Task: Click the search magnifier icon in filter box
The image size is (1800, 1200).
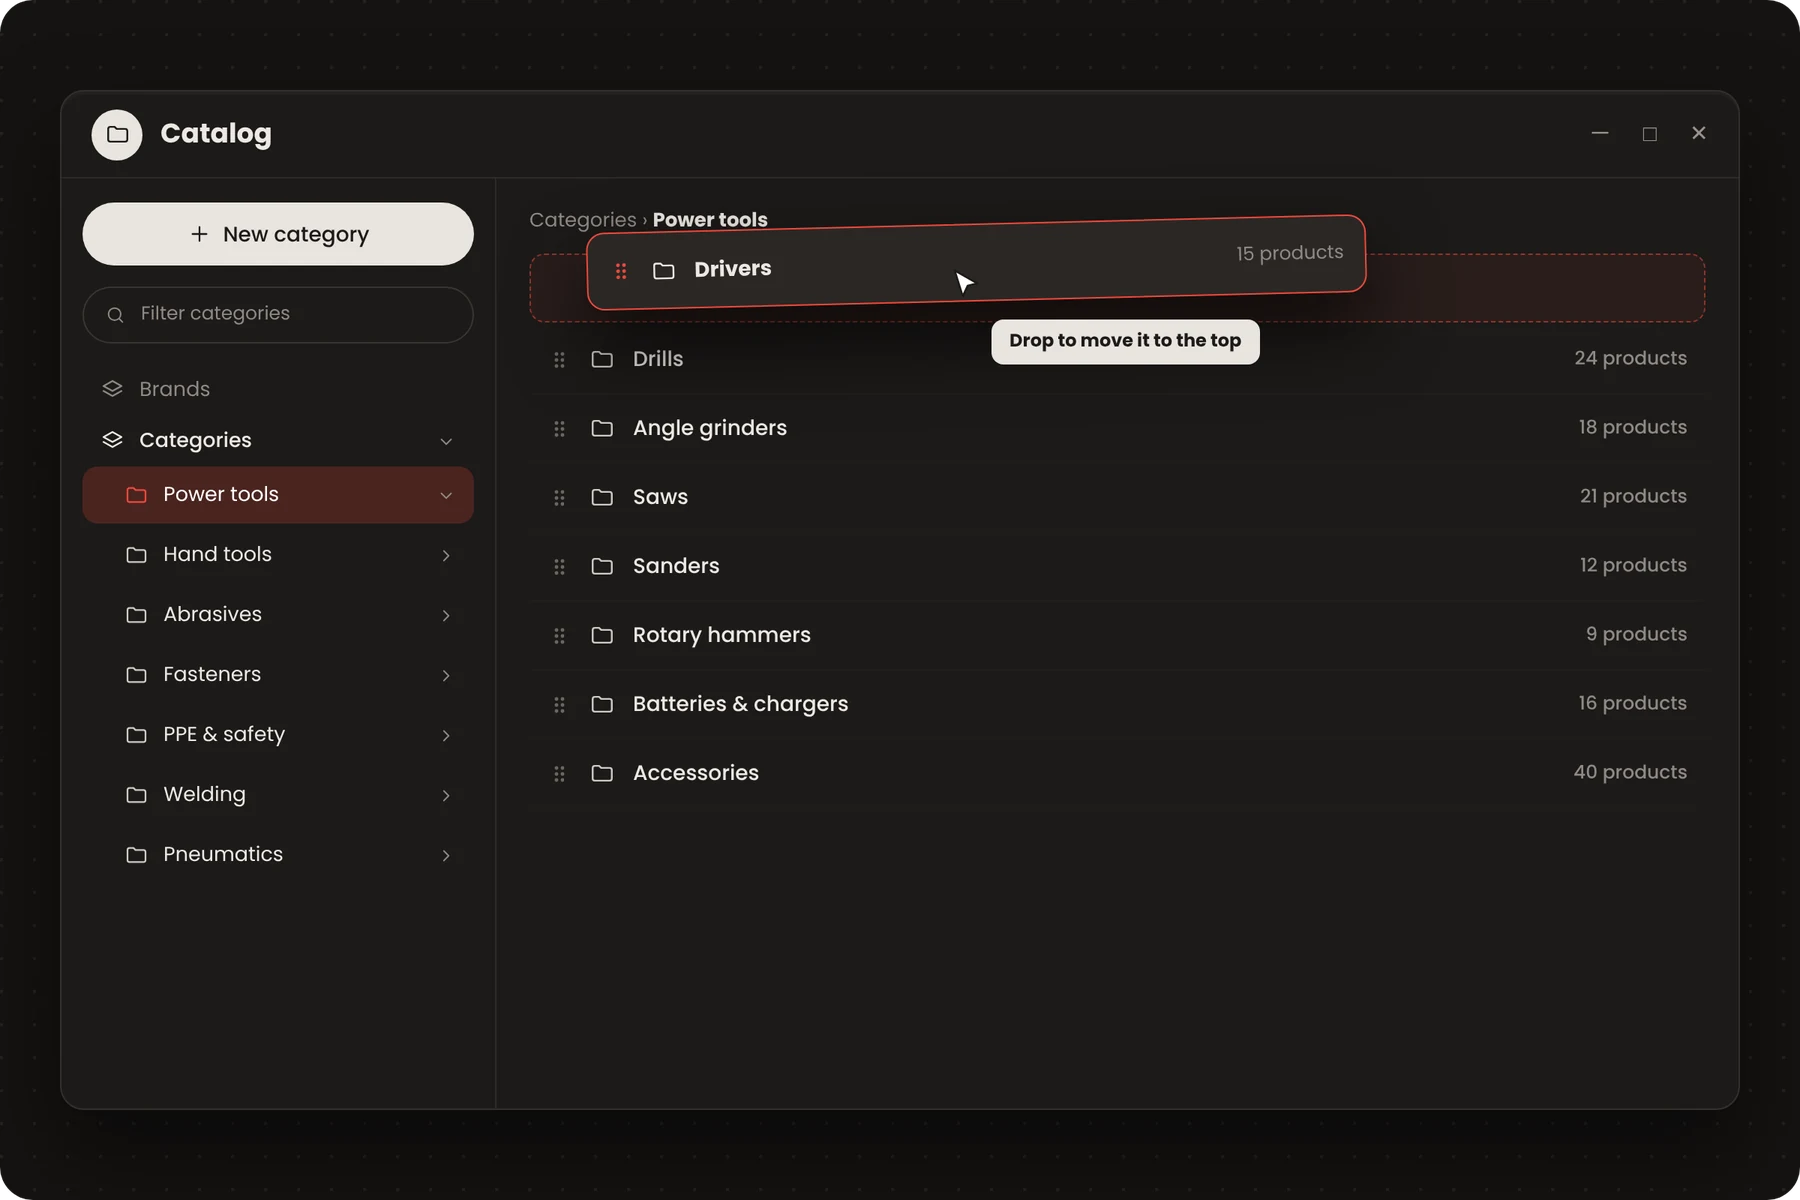Action: [x=116, y=315]
